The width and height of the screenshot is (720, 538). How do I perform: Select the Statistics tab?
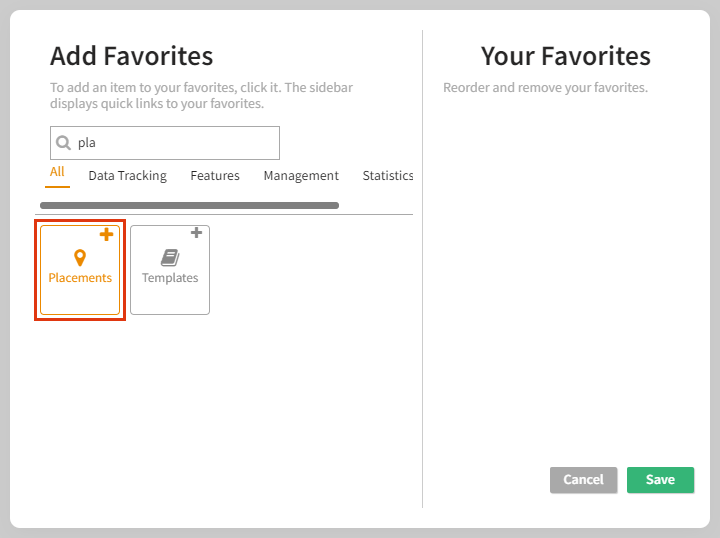point(387,176)
